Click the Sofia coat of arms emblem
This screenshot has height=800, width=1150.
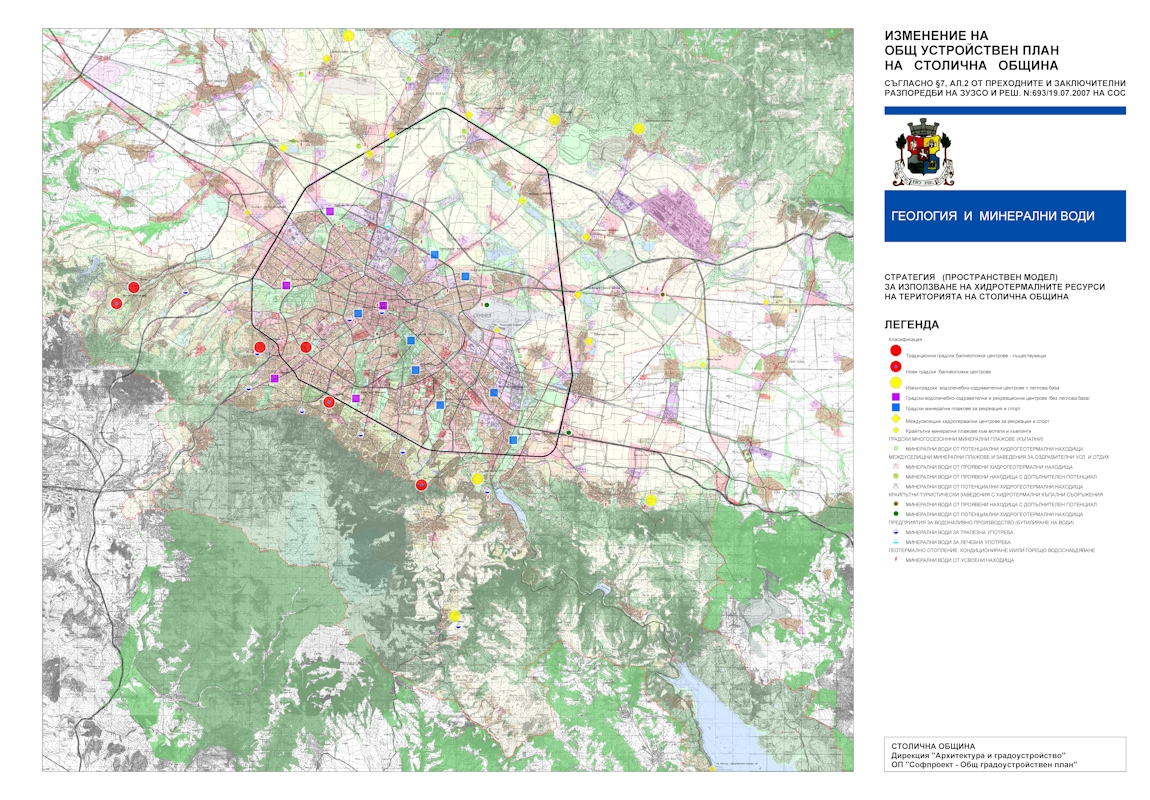click(923, 152)
